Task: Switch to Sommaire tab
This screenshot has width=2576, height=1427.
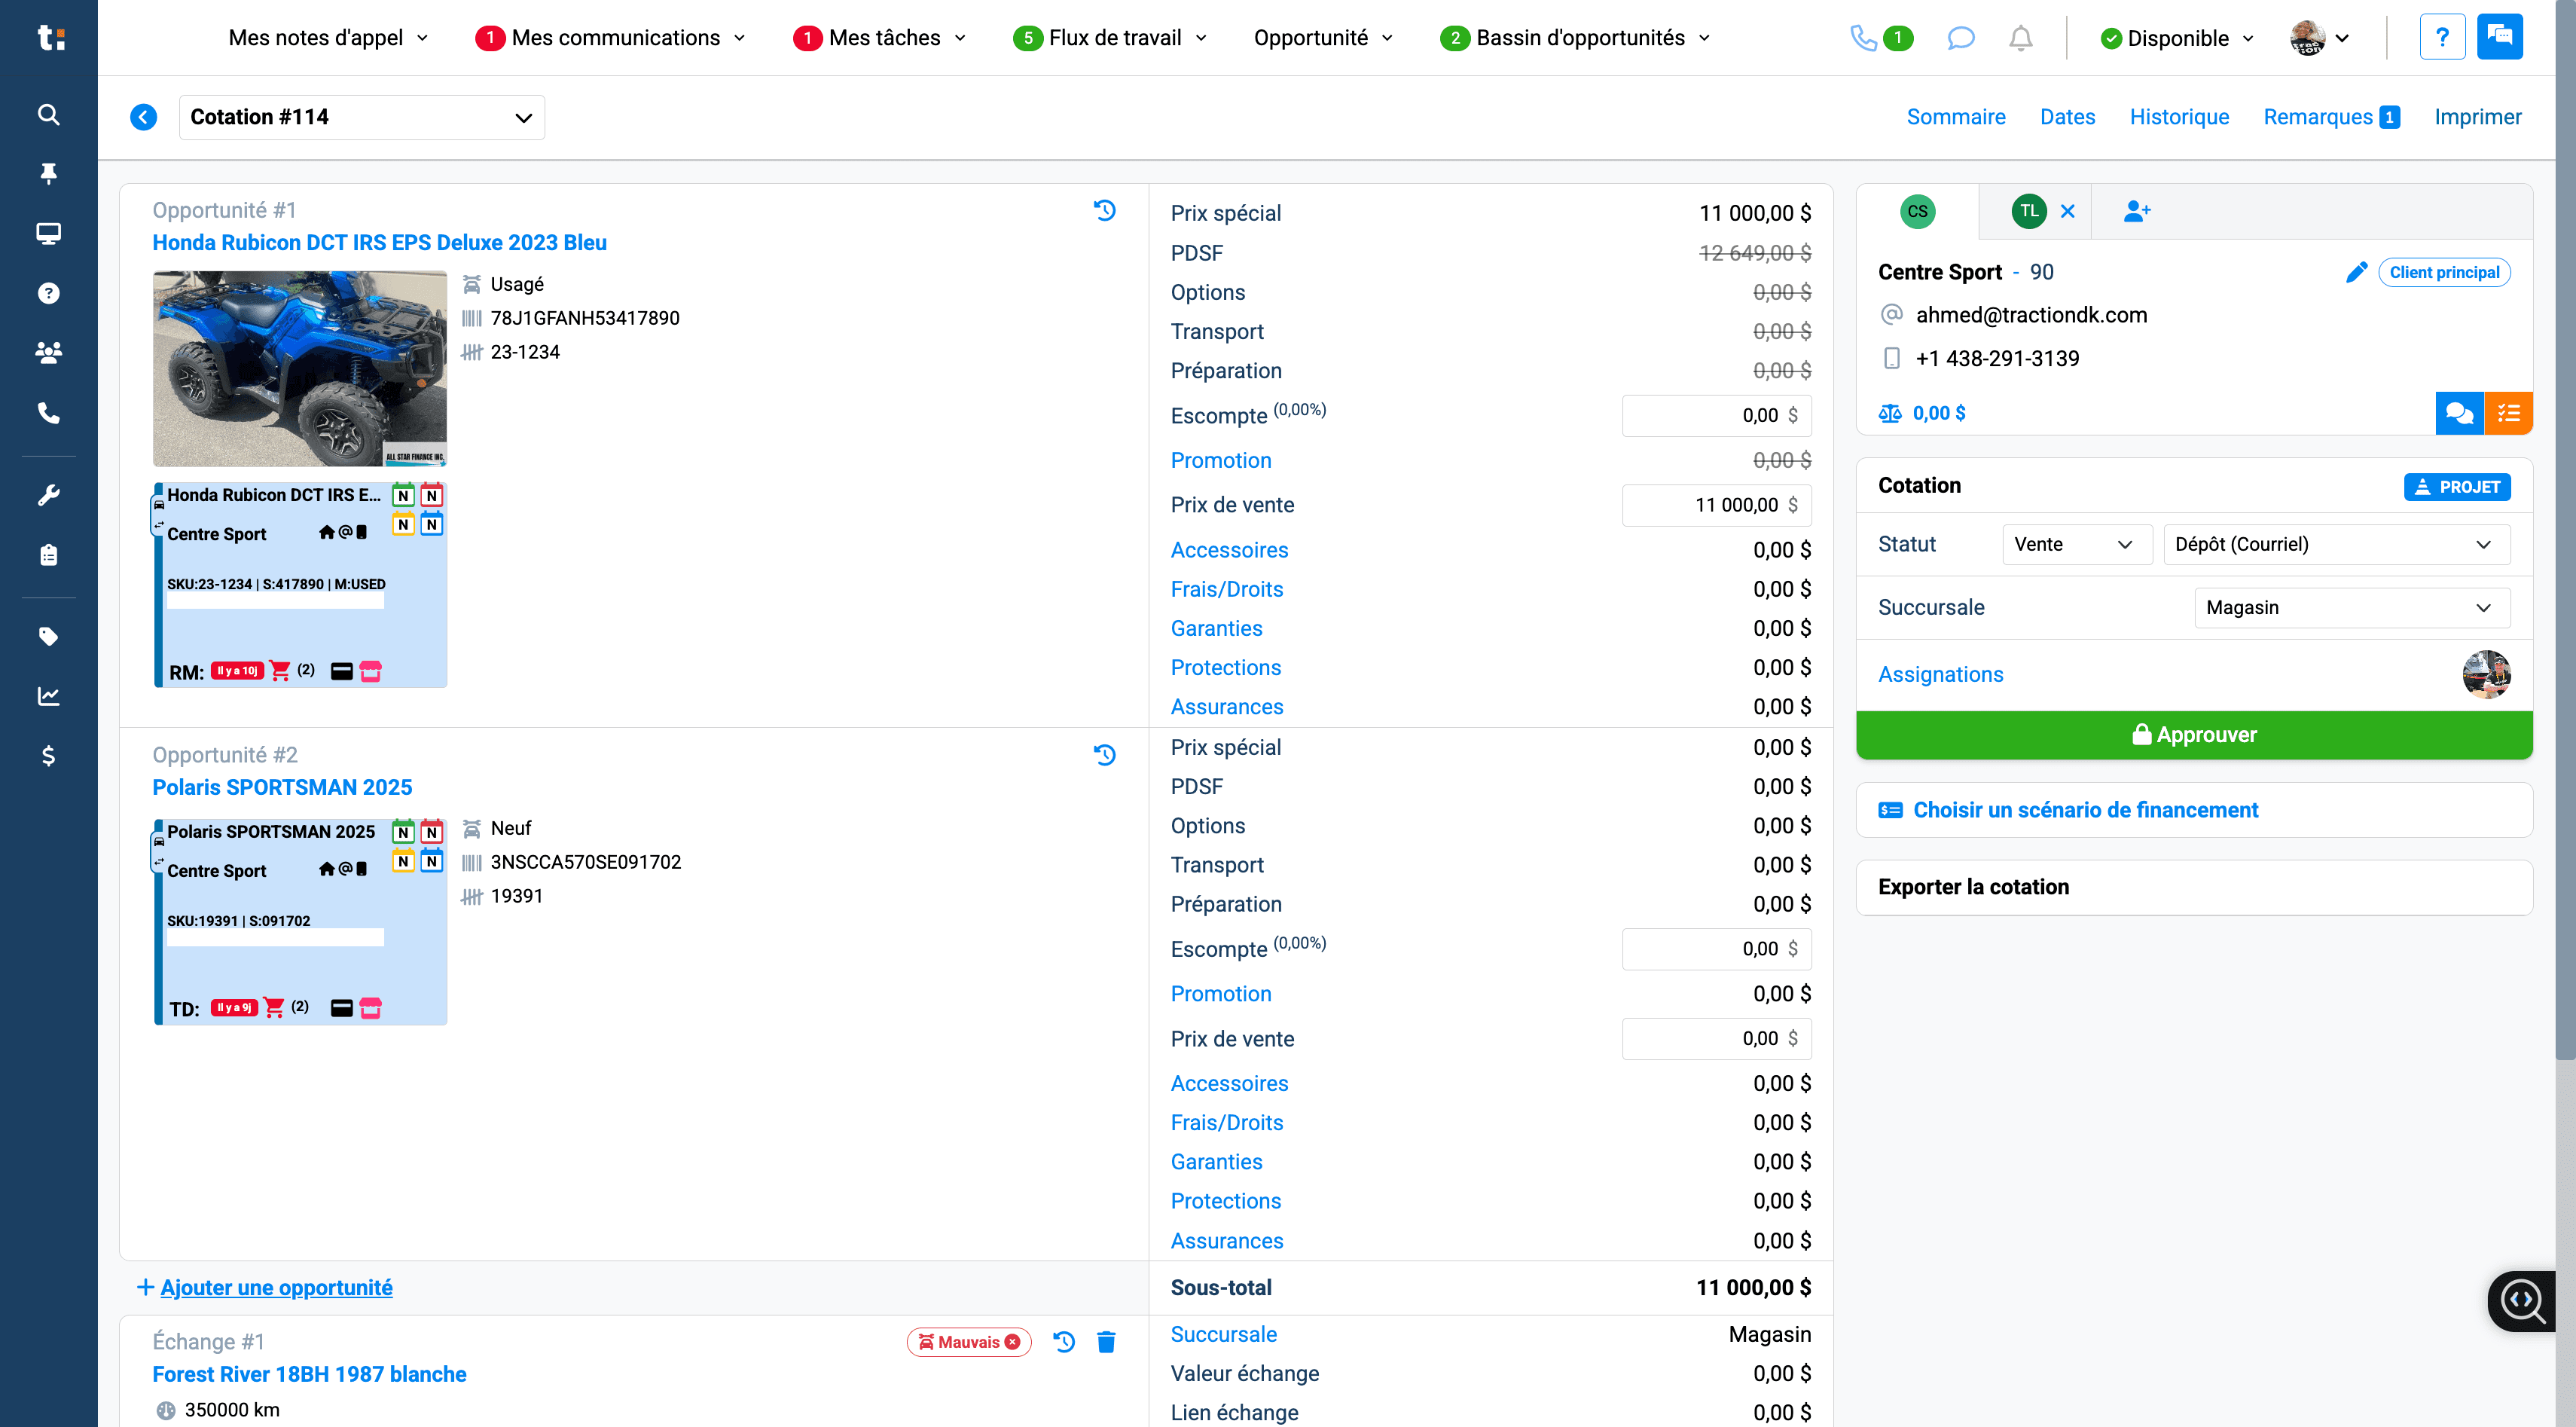Action: click(x=1956, y=117)
